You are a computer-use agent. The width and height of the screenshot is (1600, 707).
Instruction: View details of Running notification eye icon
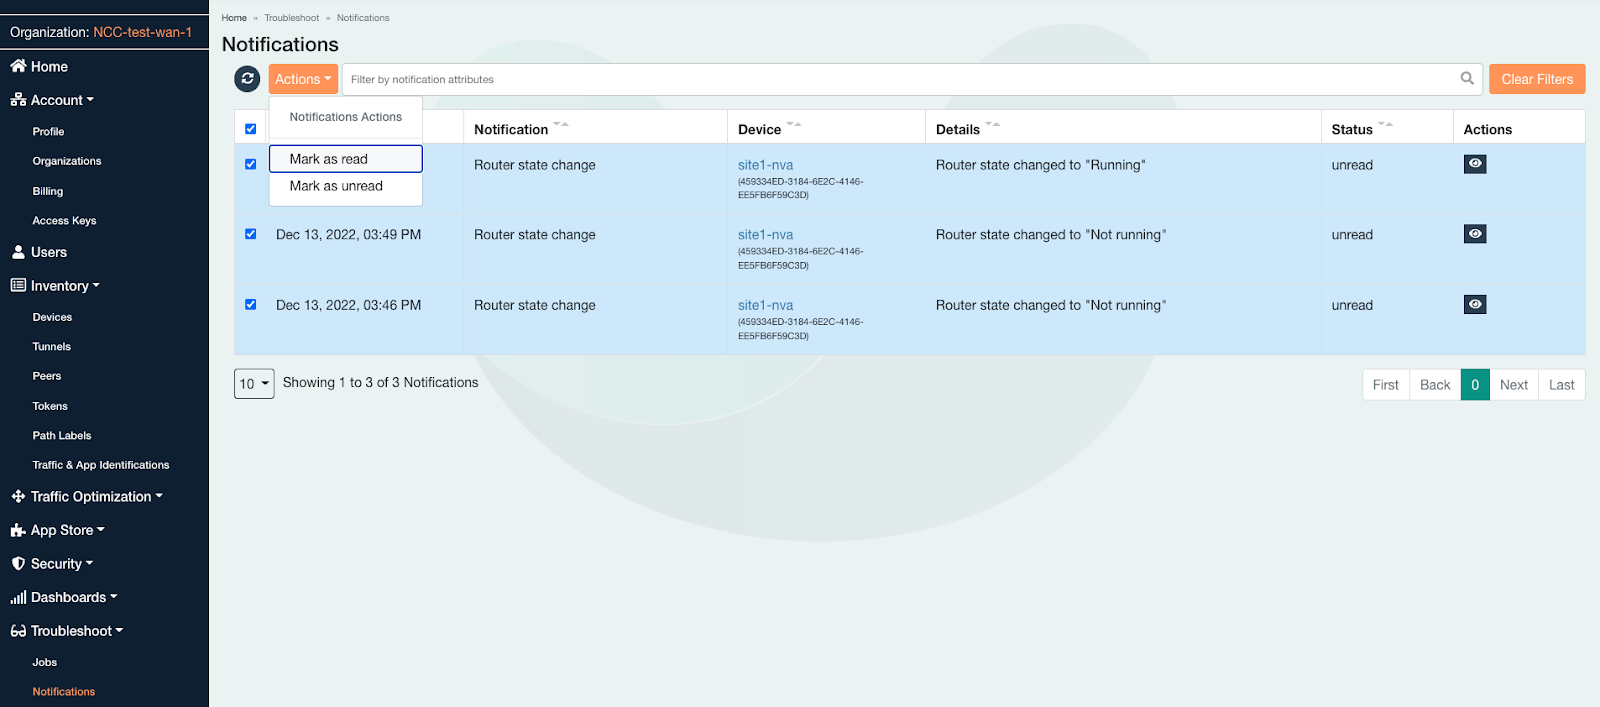coord(1474,164)
